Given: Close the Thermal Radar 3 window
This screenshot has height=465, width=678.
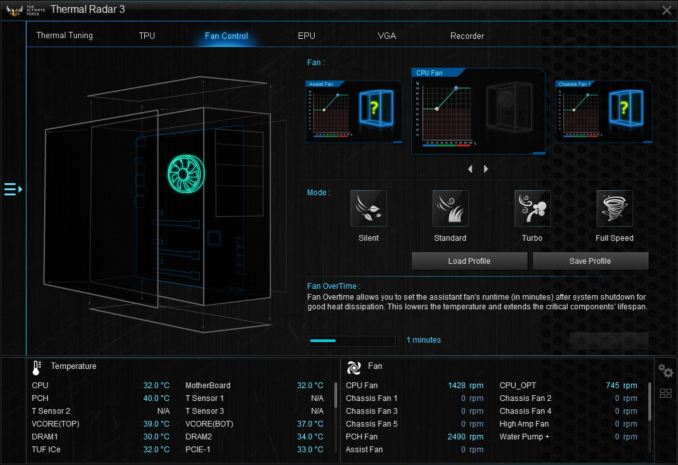Looking at the screenshot, I should pos(666,10).
